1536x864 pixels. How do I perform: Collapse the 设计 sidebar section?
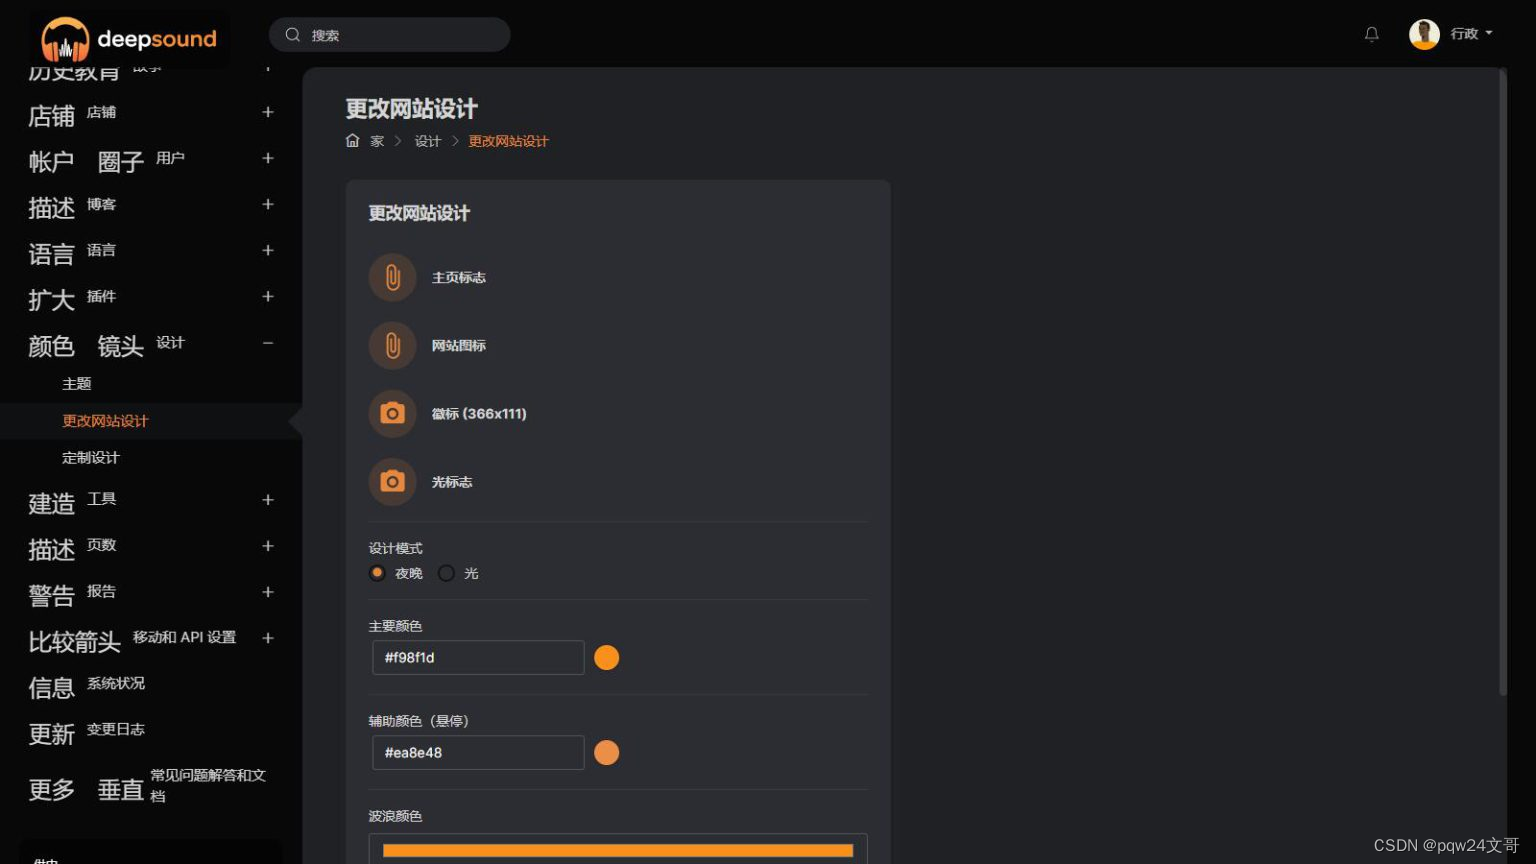coord(268,343)
